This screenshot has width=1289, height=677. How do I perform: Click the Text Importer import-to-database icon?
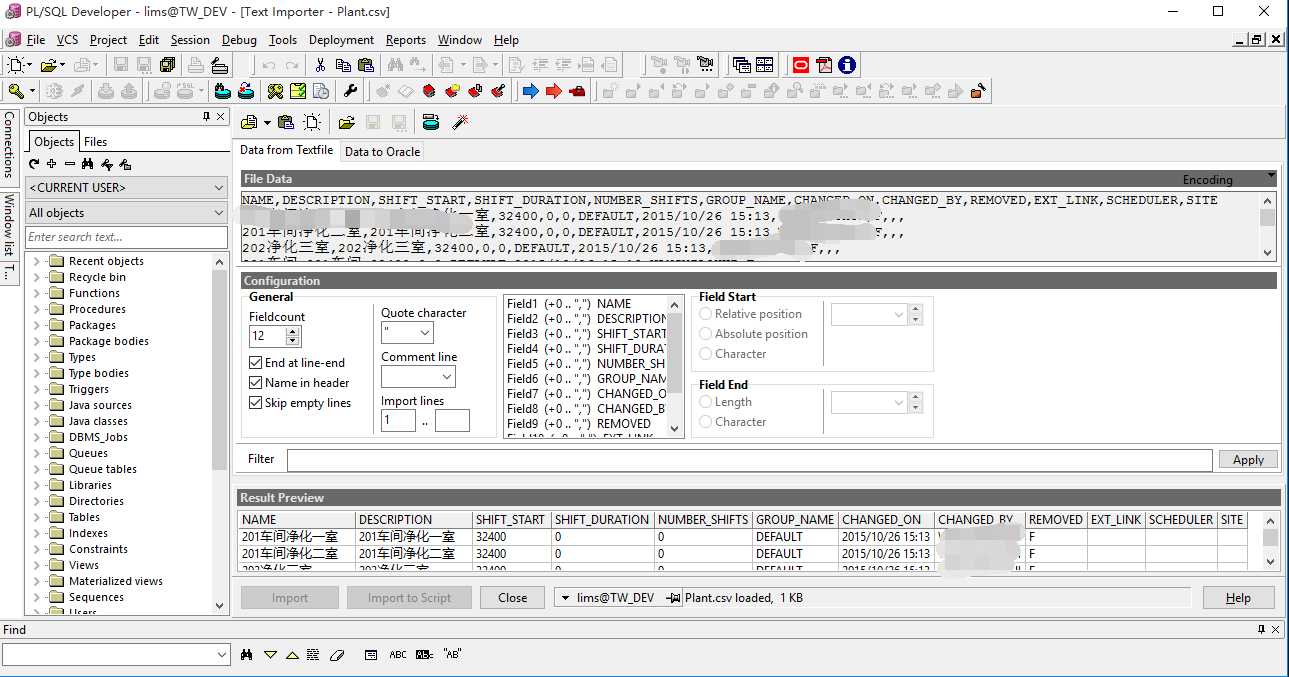[x=431, y=122]
